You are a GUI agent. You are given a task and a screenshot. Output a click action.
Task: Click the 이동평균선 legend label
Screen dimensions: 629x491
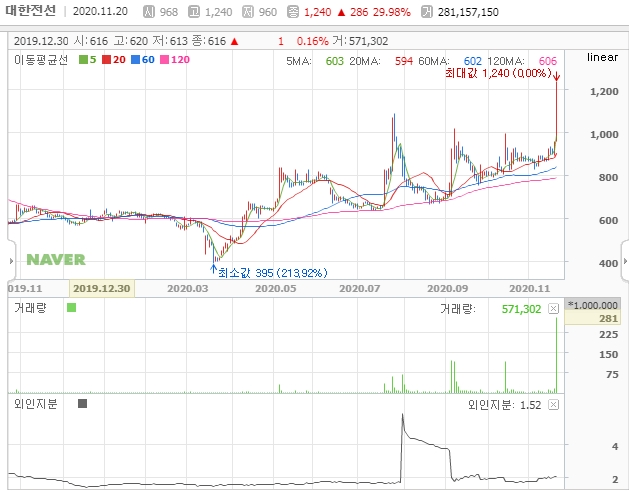41,60
